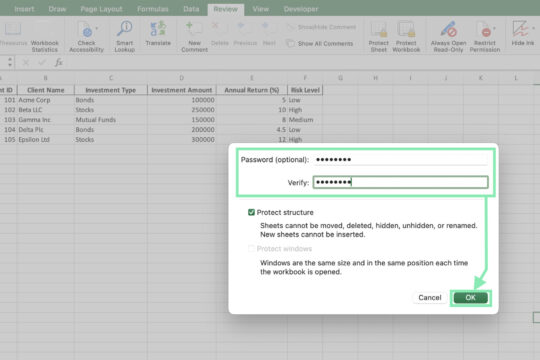Select the 150000 amount cell
Screen dimensions: 540x360
click(181, 120)
